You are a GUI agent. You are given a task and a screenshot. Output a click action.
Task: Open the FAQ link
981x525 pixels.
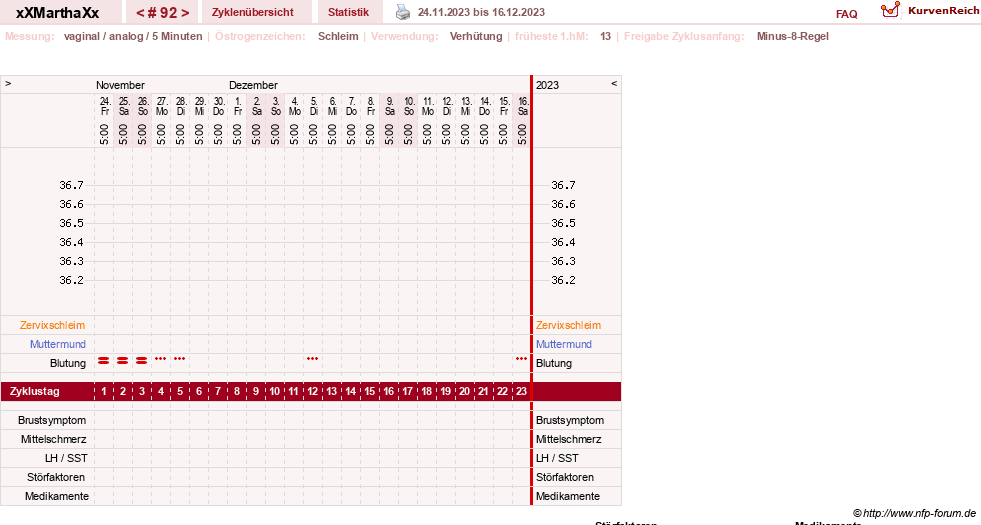pyautogui.click(x=846, y=14)
